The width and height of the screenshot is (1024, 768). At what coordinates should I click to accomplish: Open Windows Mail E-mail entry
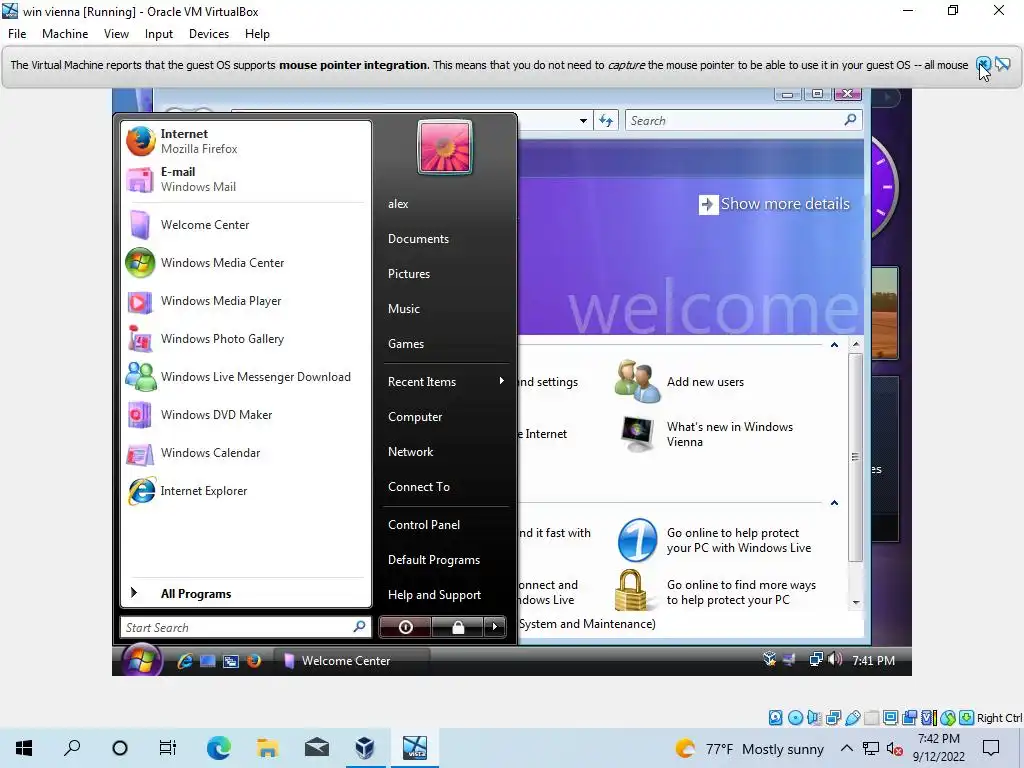[x=246, y=179]
